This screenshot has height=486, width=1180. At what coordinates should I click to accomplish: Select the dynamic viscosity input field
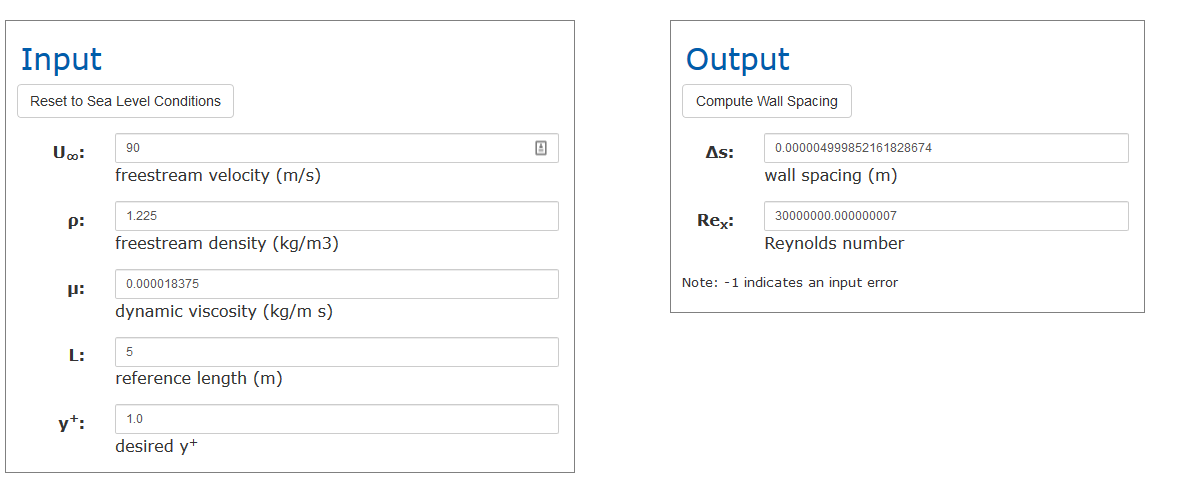click(336, 284)
